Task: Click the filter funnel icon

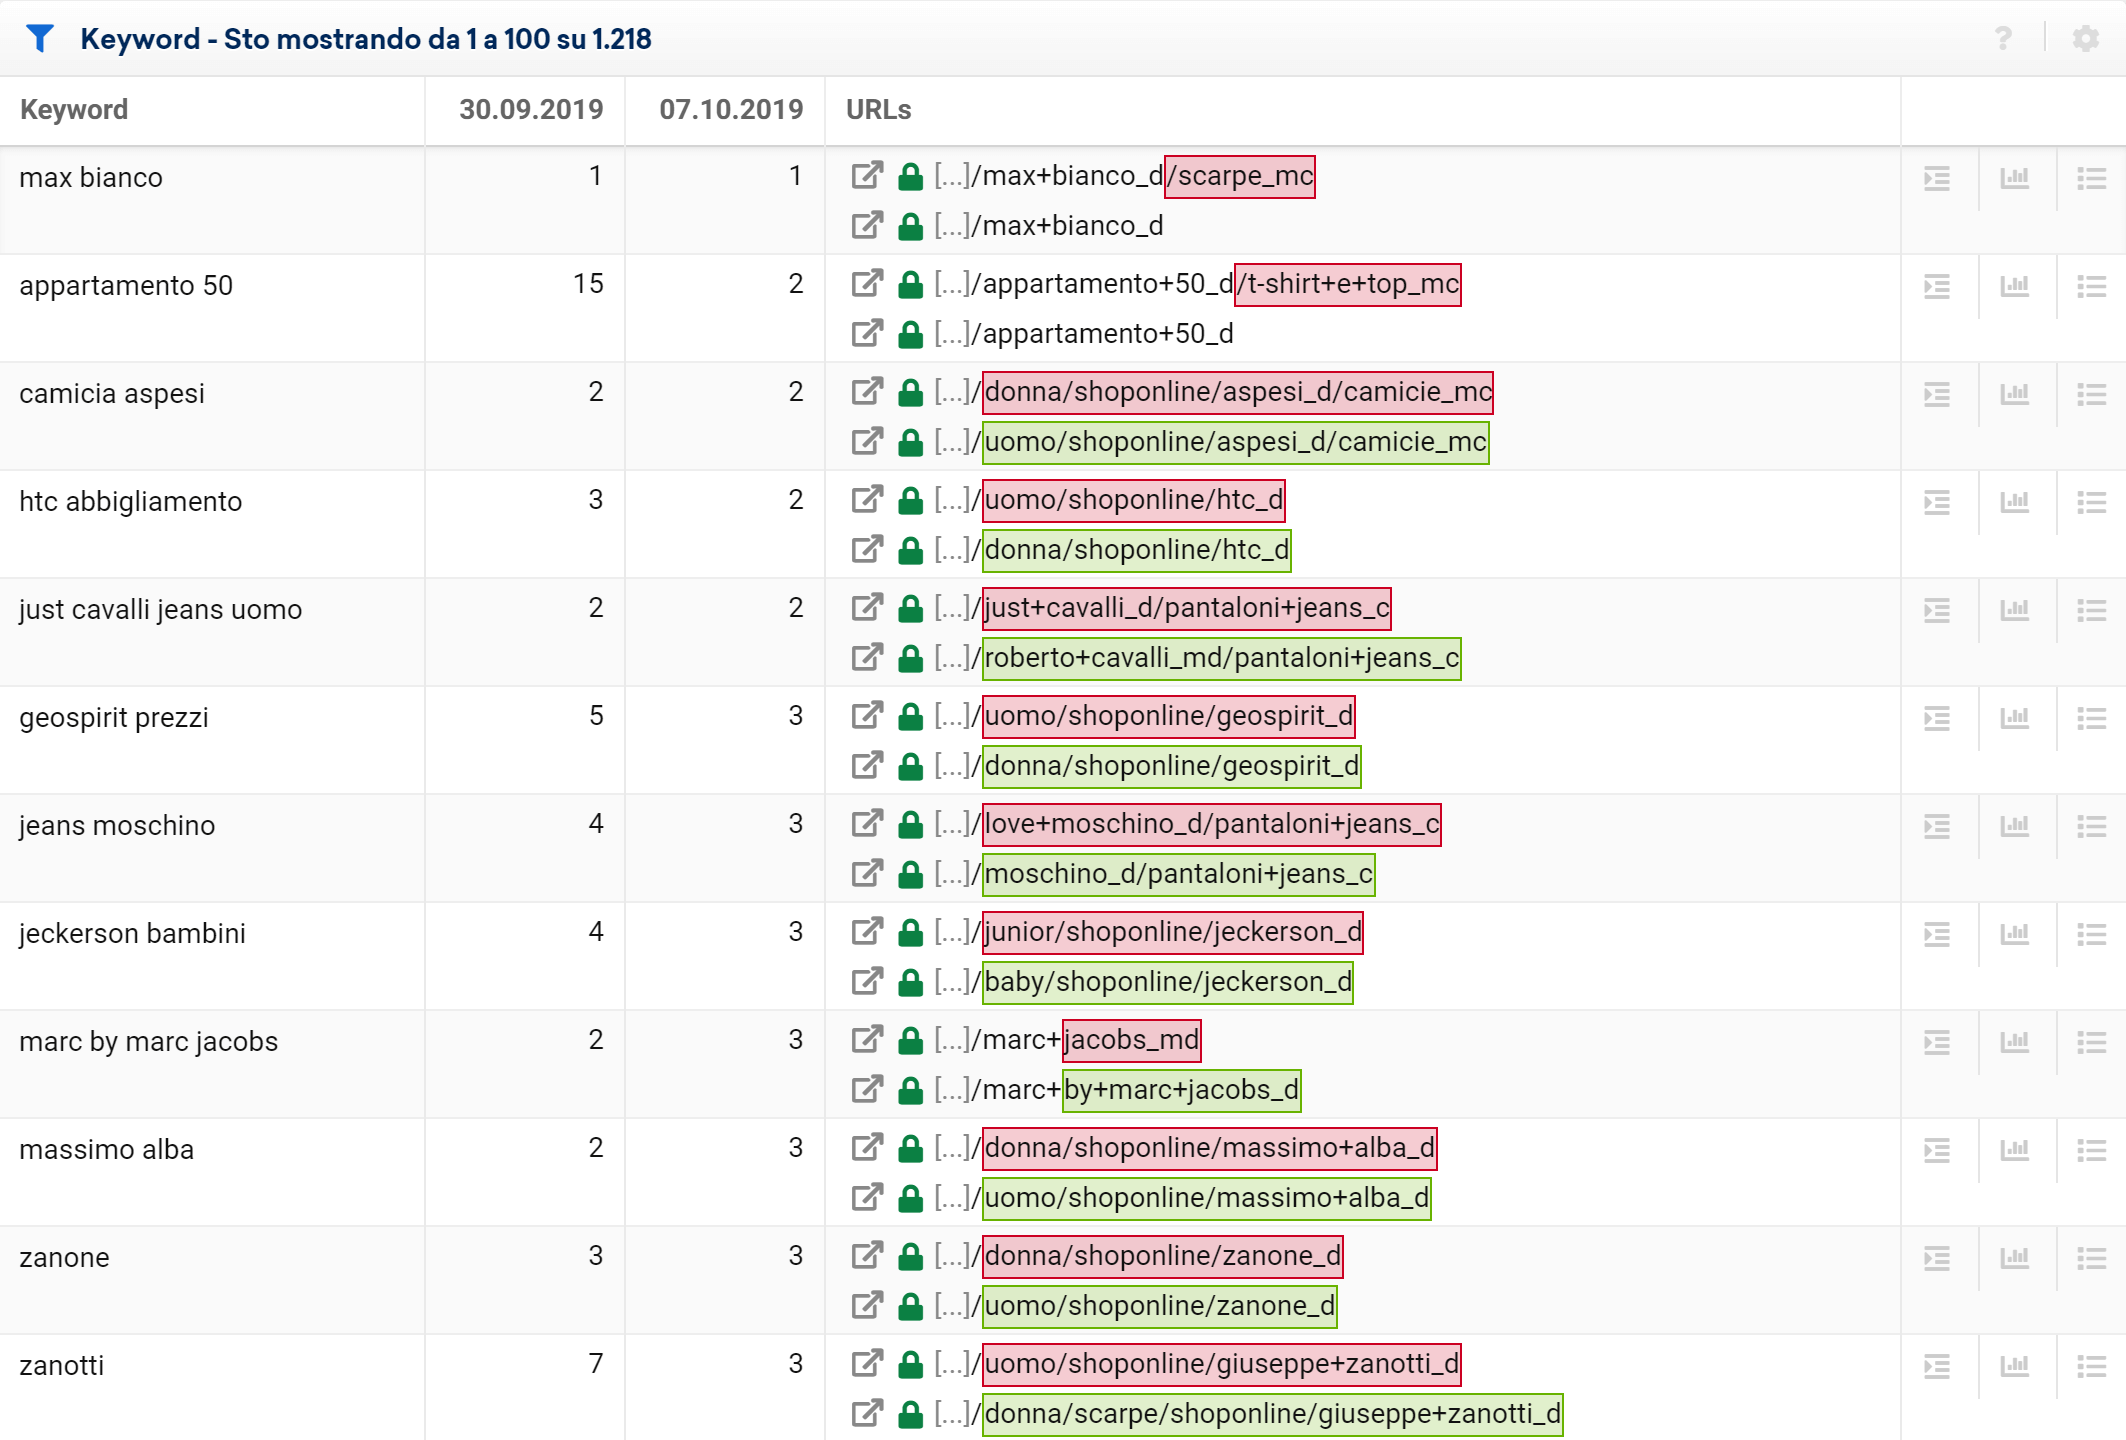Action: (x=40, y=38)
